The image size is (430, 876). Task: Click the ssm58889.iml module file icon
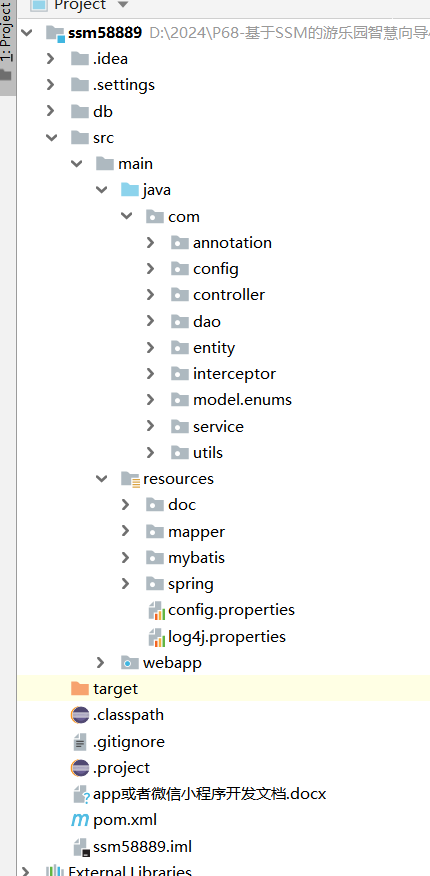tap(82, 847)
